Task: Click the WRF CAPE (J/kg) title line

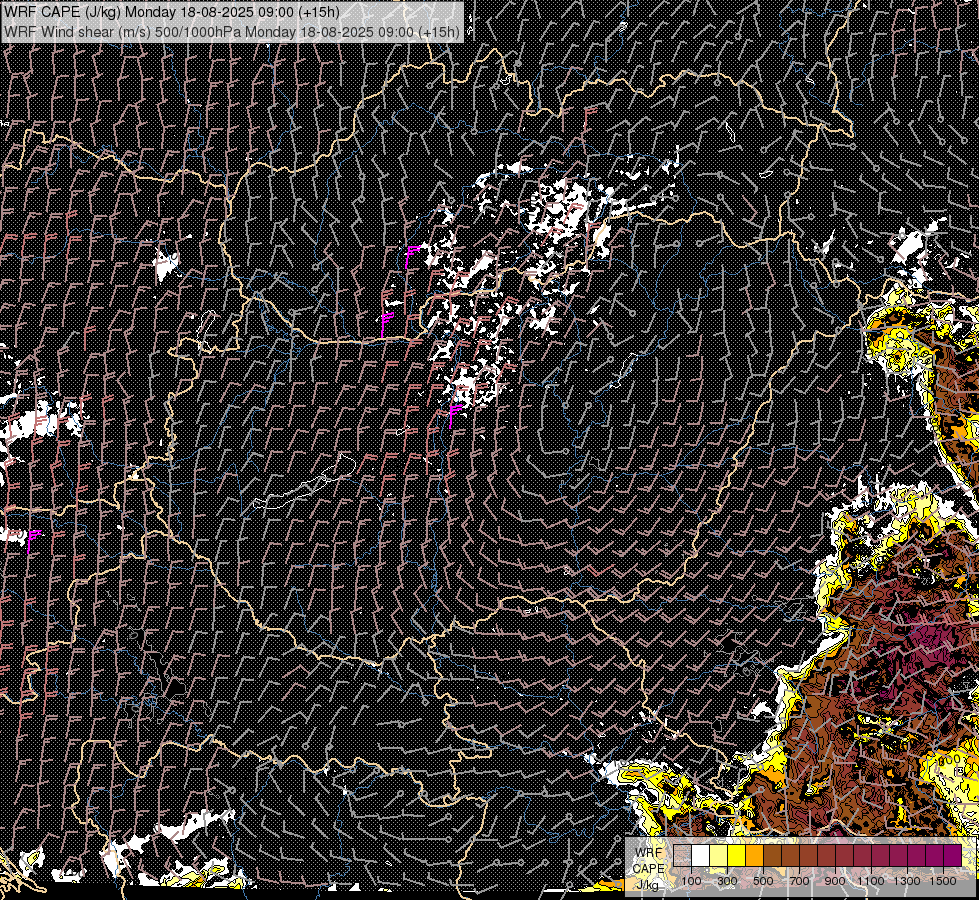Action: click(x=172, y=12)
